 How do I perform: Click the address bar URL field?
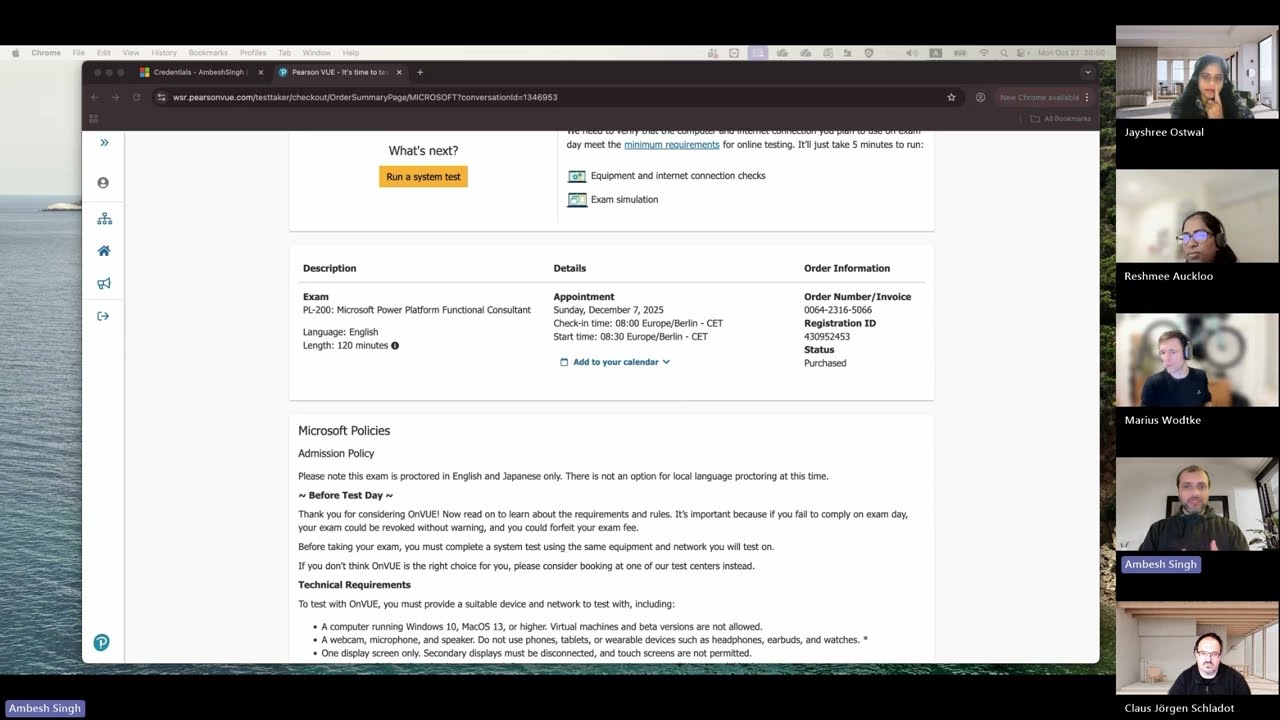pyautogui.click(x=557, y=97)
